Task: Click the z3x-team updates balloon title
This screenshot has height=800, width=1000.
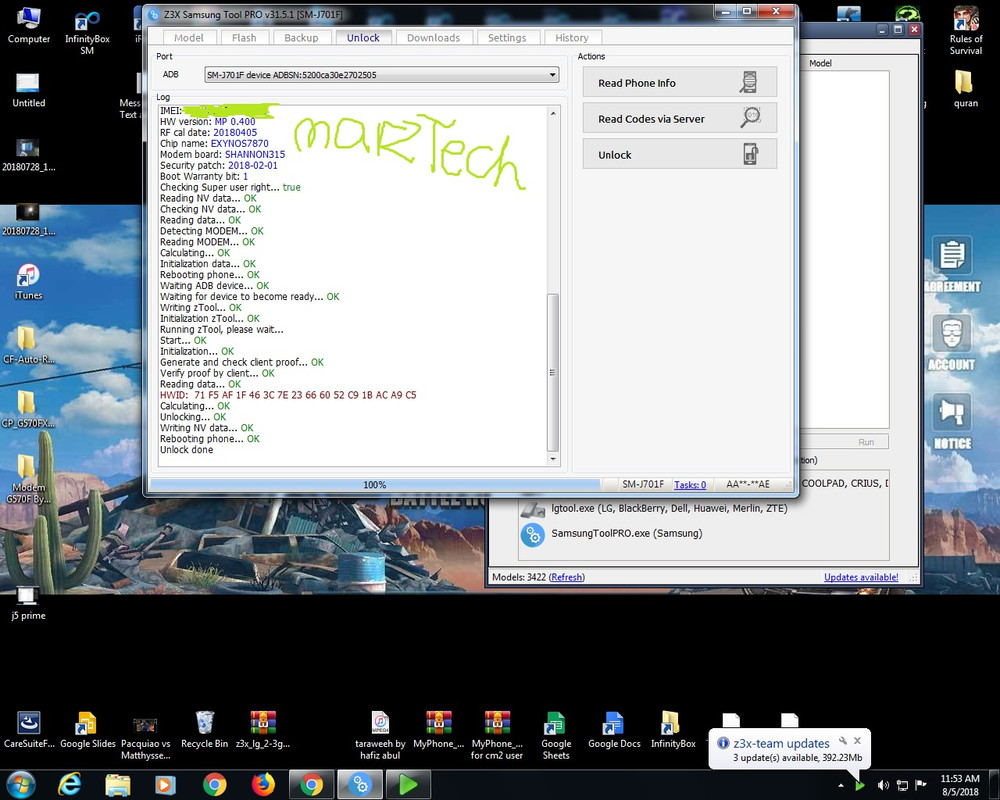Action: click(x=781, y=743)
